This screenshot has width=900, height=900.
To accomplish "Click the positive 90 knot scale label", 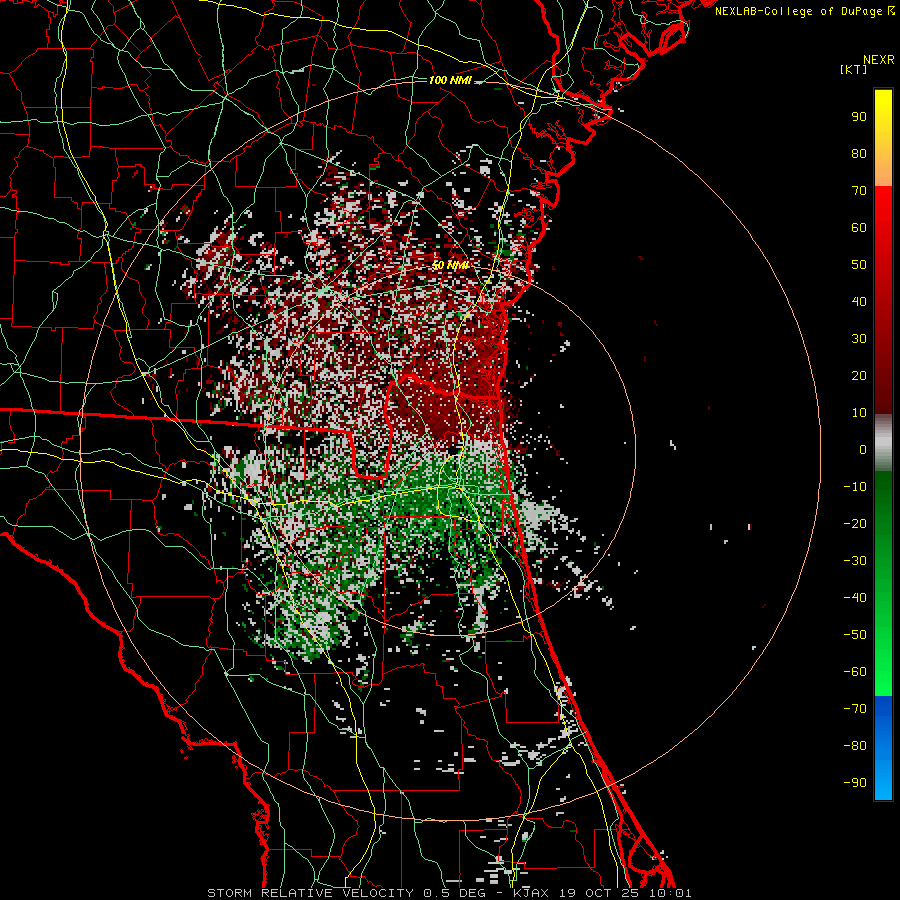I will pyautogui.click(x=859, y=117).
